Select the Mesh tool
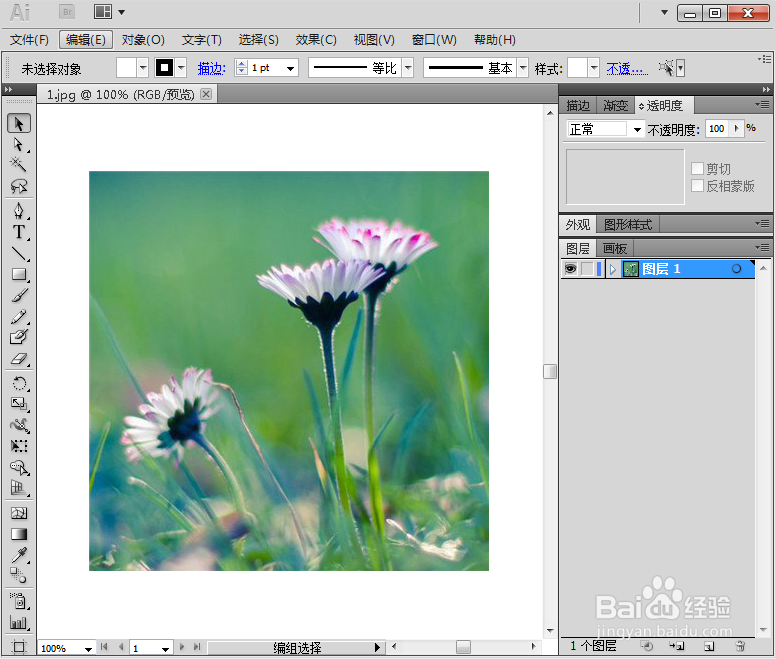776x659 pixels. coord(19,513)
